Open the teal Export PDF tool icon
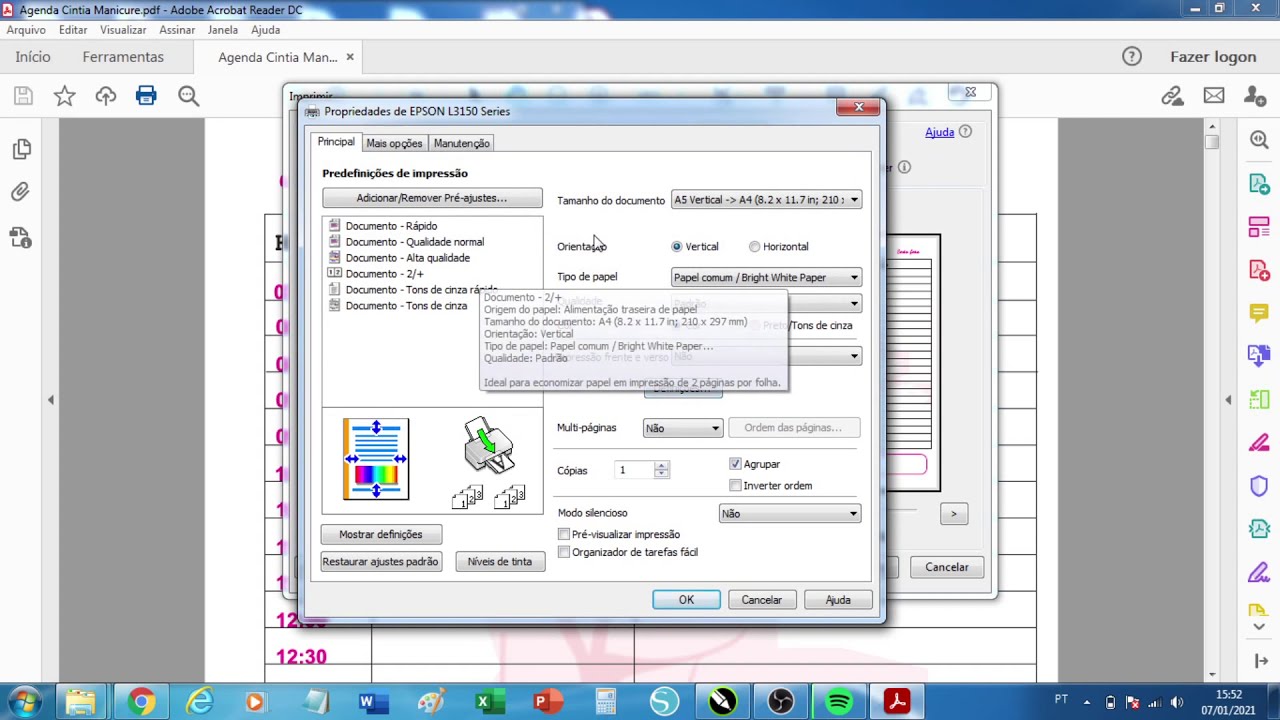The height and width of the screenshot is (720, 1280). pos(1259,184)
